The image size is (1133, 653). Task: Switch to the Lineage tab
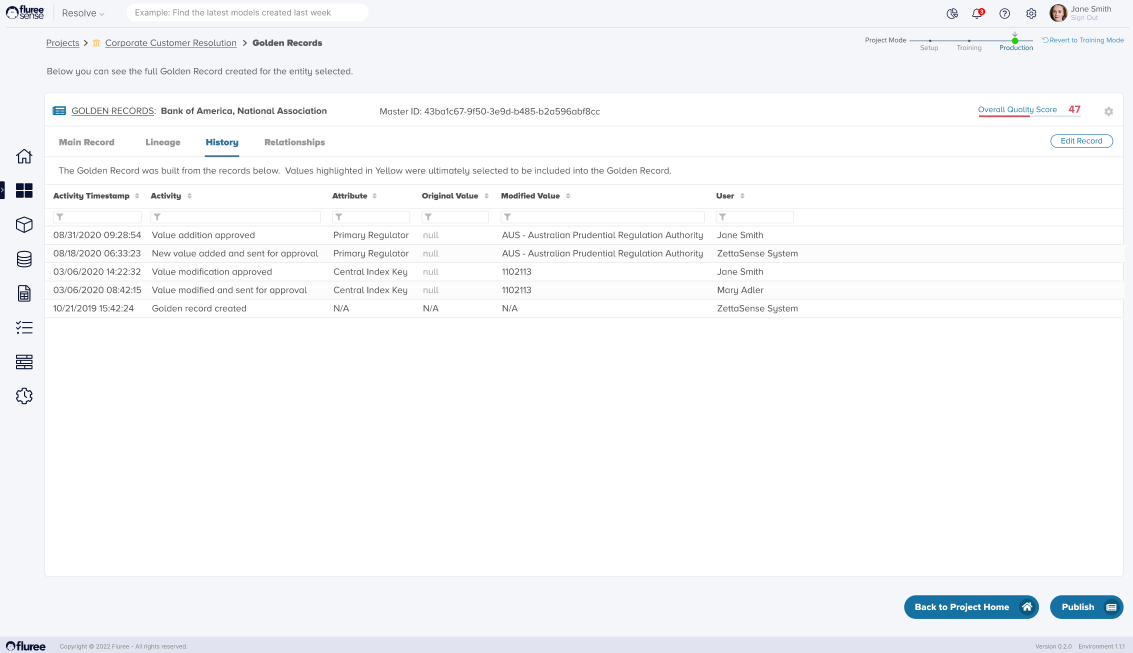(162, 142)
